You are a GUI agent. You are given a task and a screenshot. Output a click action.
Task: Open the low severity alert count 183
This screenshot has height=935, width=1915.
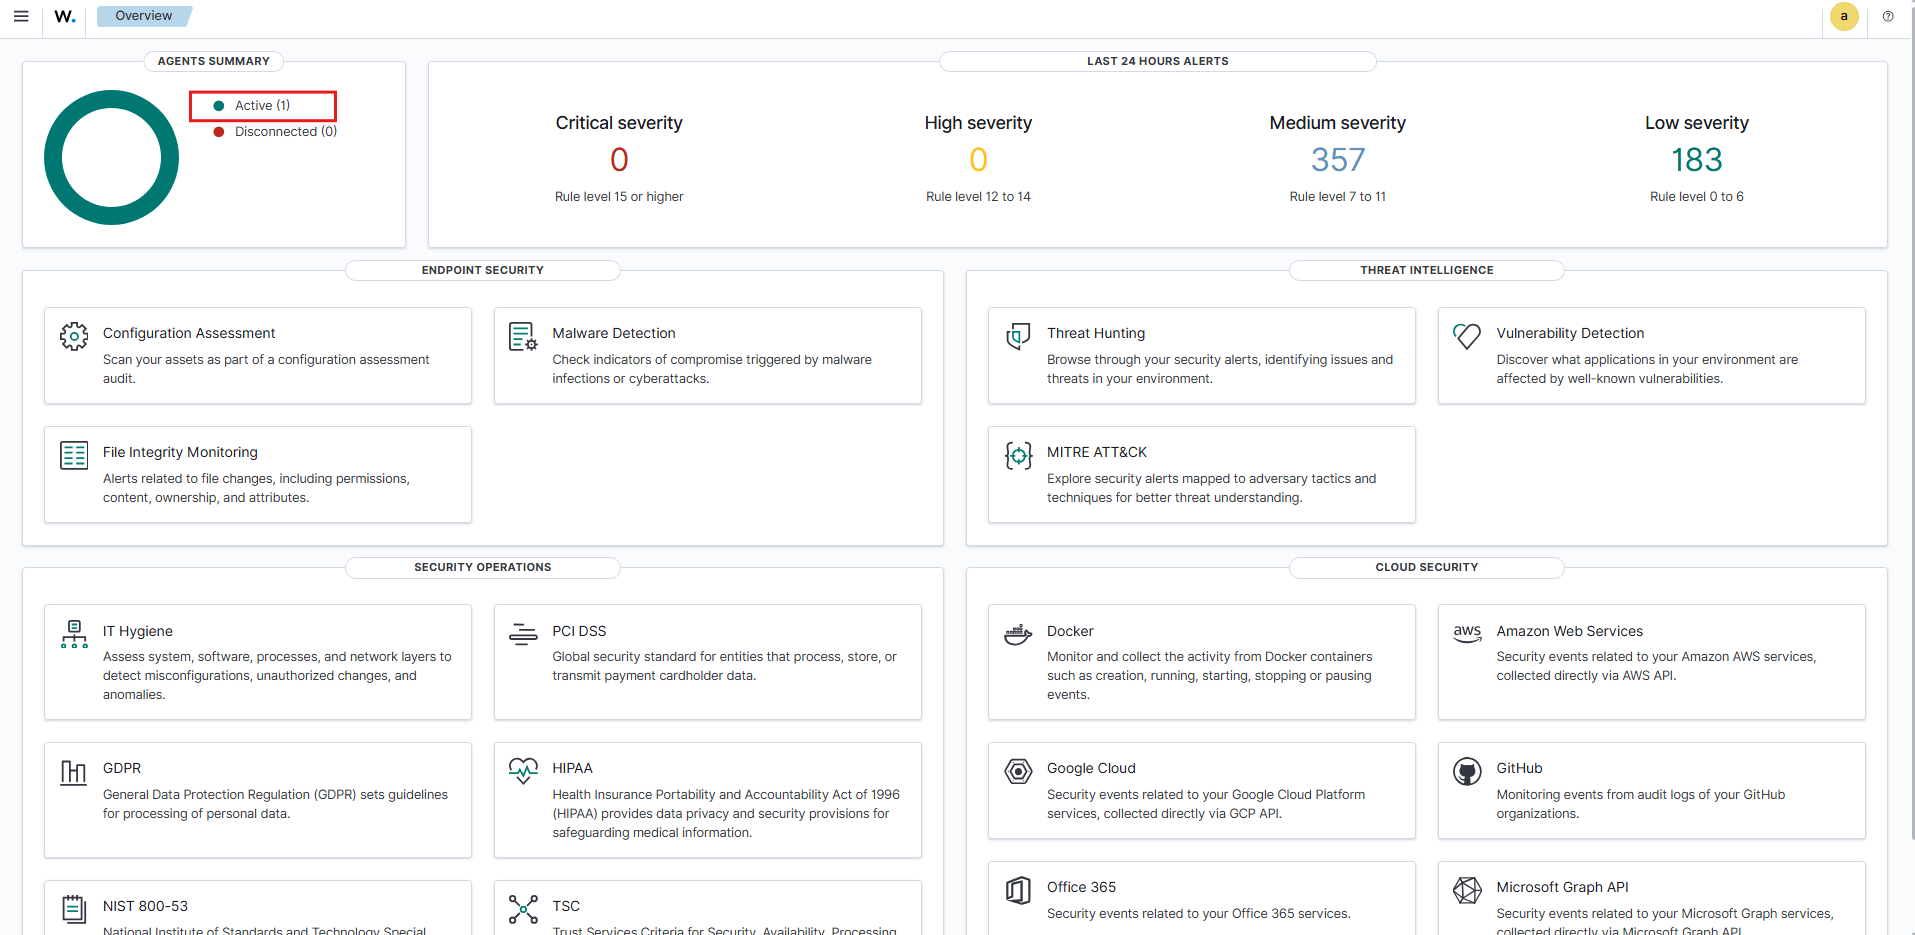tap(1696, 160)
